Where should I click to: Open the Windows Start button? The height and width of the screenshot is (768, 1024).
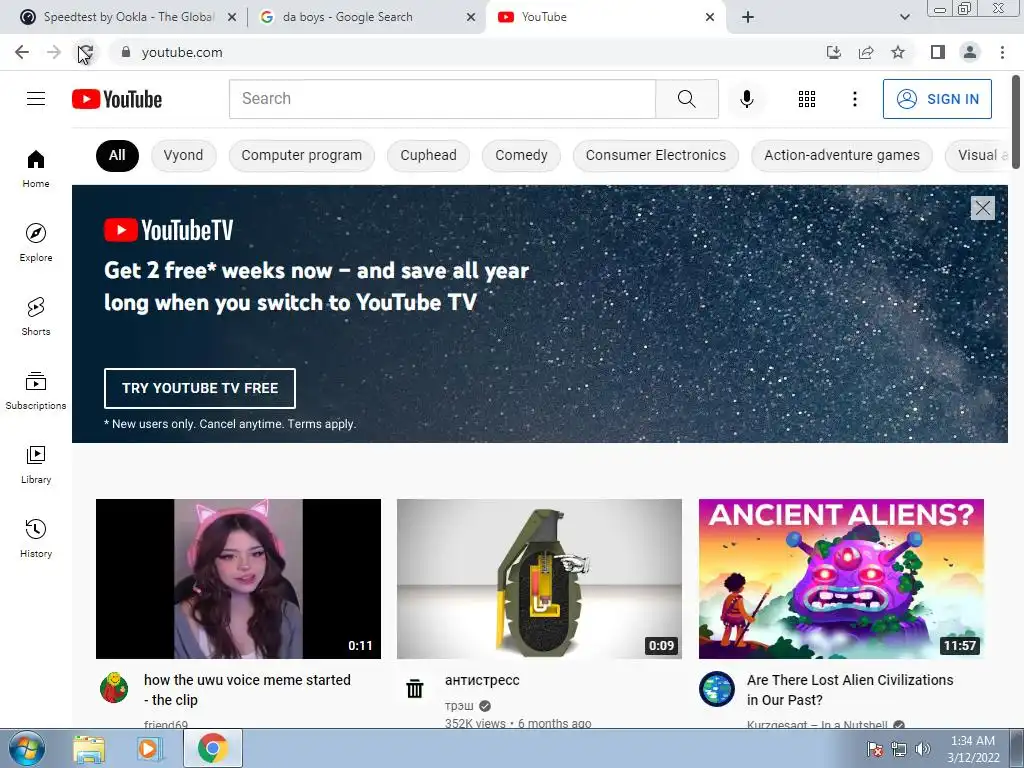pyautogui.click(x=27, y=748)
